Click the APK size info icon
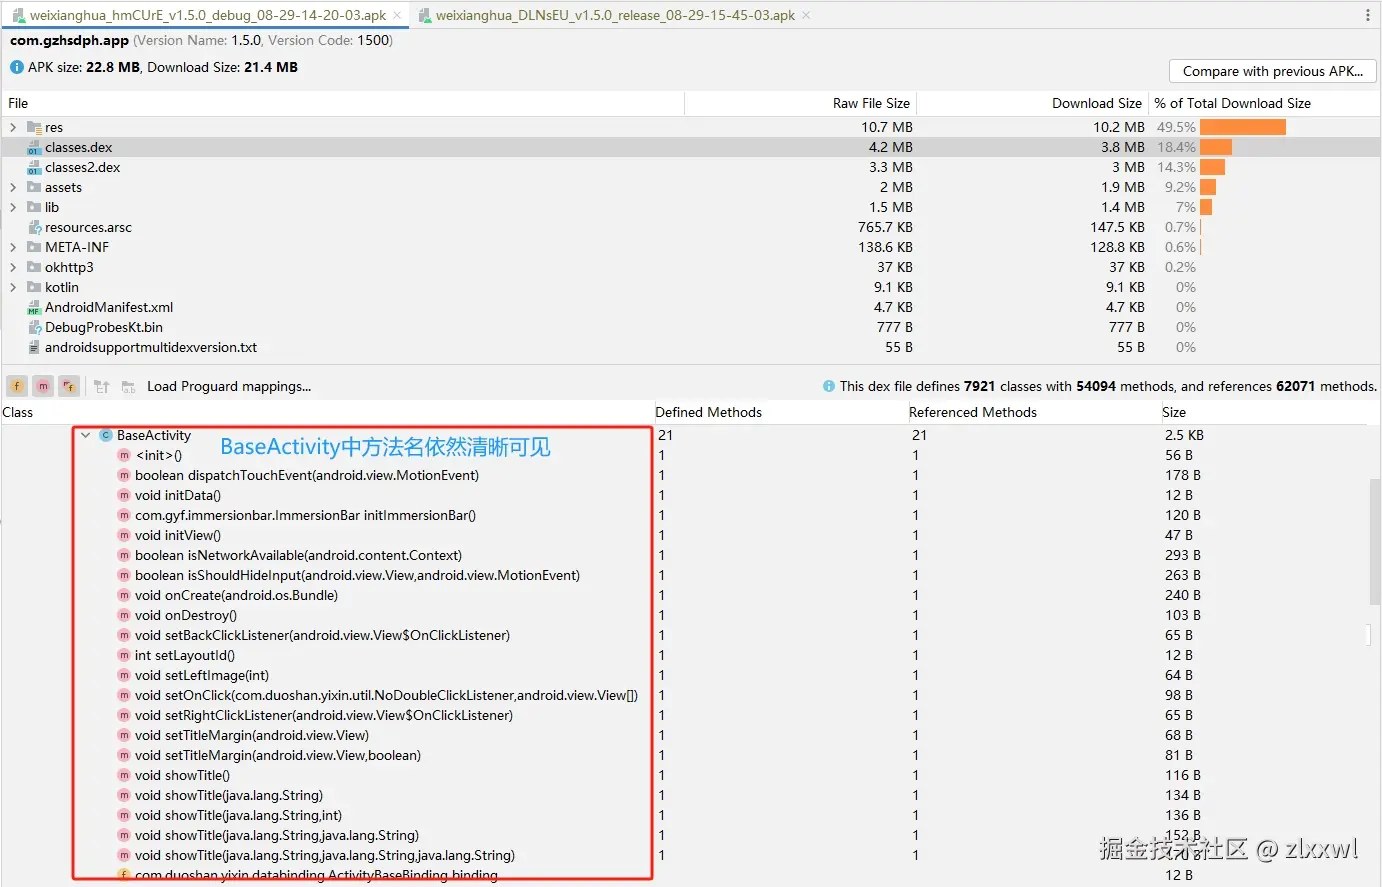The image size is (1382, 887). [17, 67]
